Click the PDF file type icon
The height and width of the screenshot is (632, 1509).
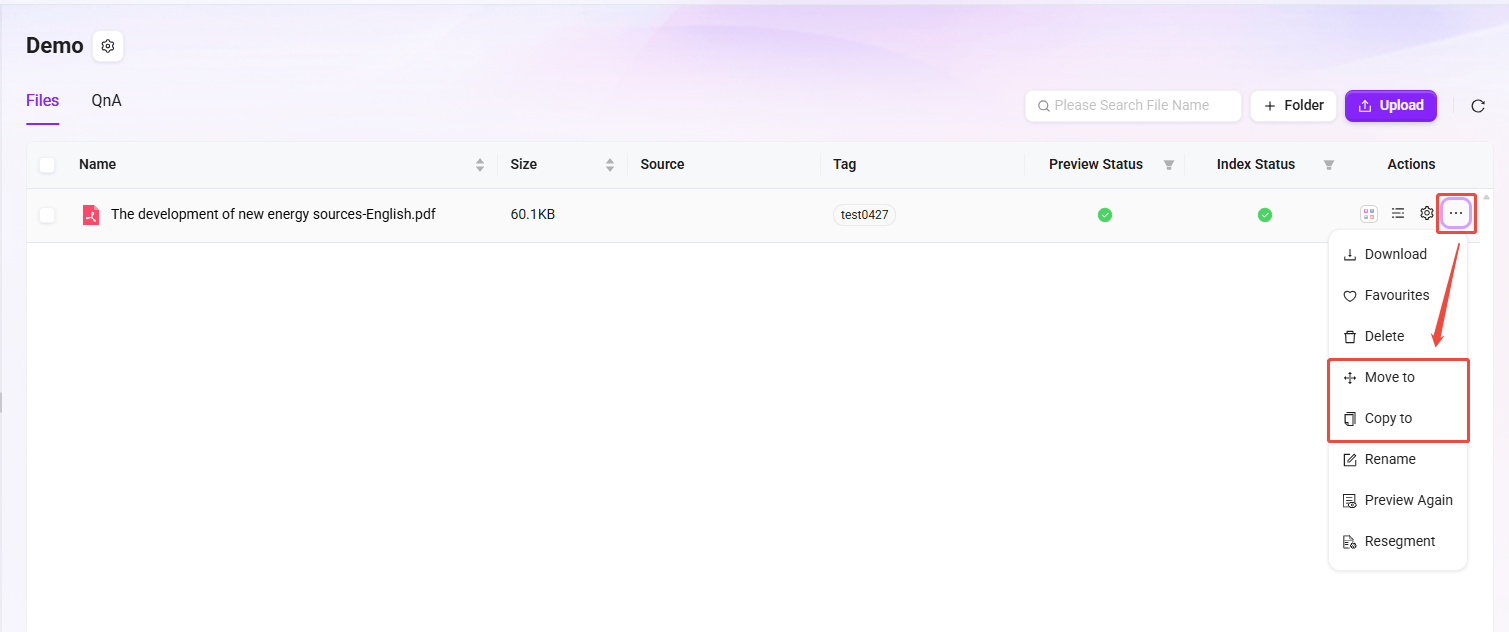coord(91,214)
